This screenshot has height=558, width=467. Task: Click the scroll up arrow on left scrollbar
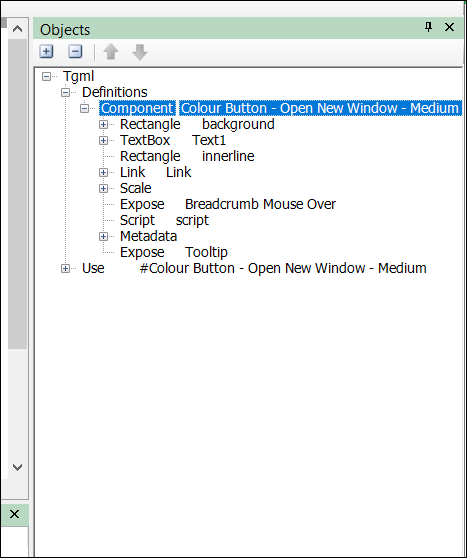[x=17, y=29]
